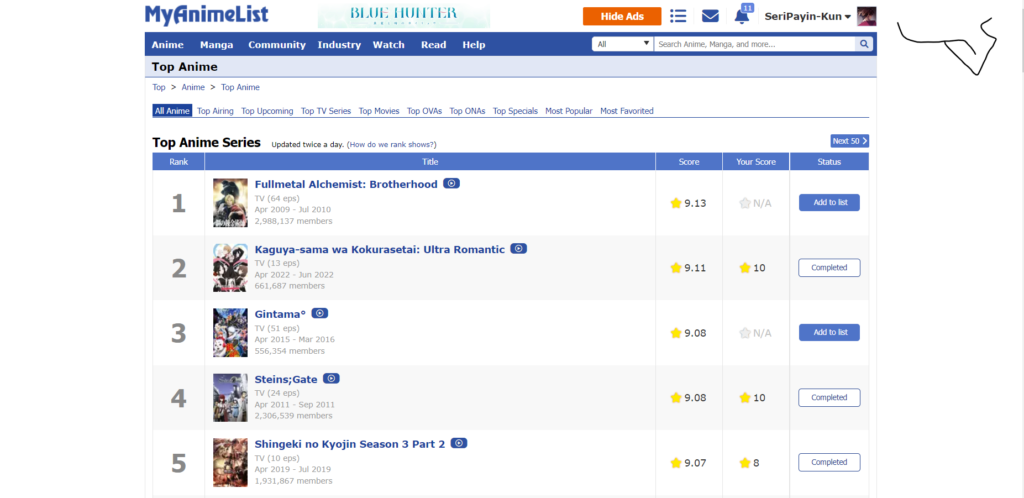Open messages envelope icon
Image resolution: width=1024 pixels, height=498 pixels.
[710, 16]
